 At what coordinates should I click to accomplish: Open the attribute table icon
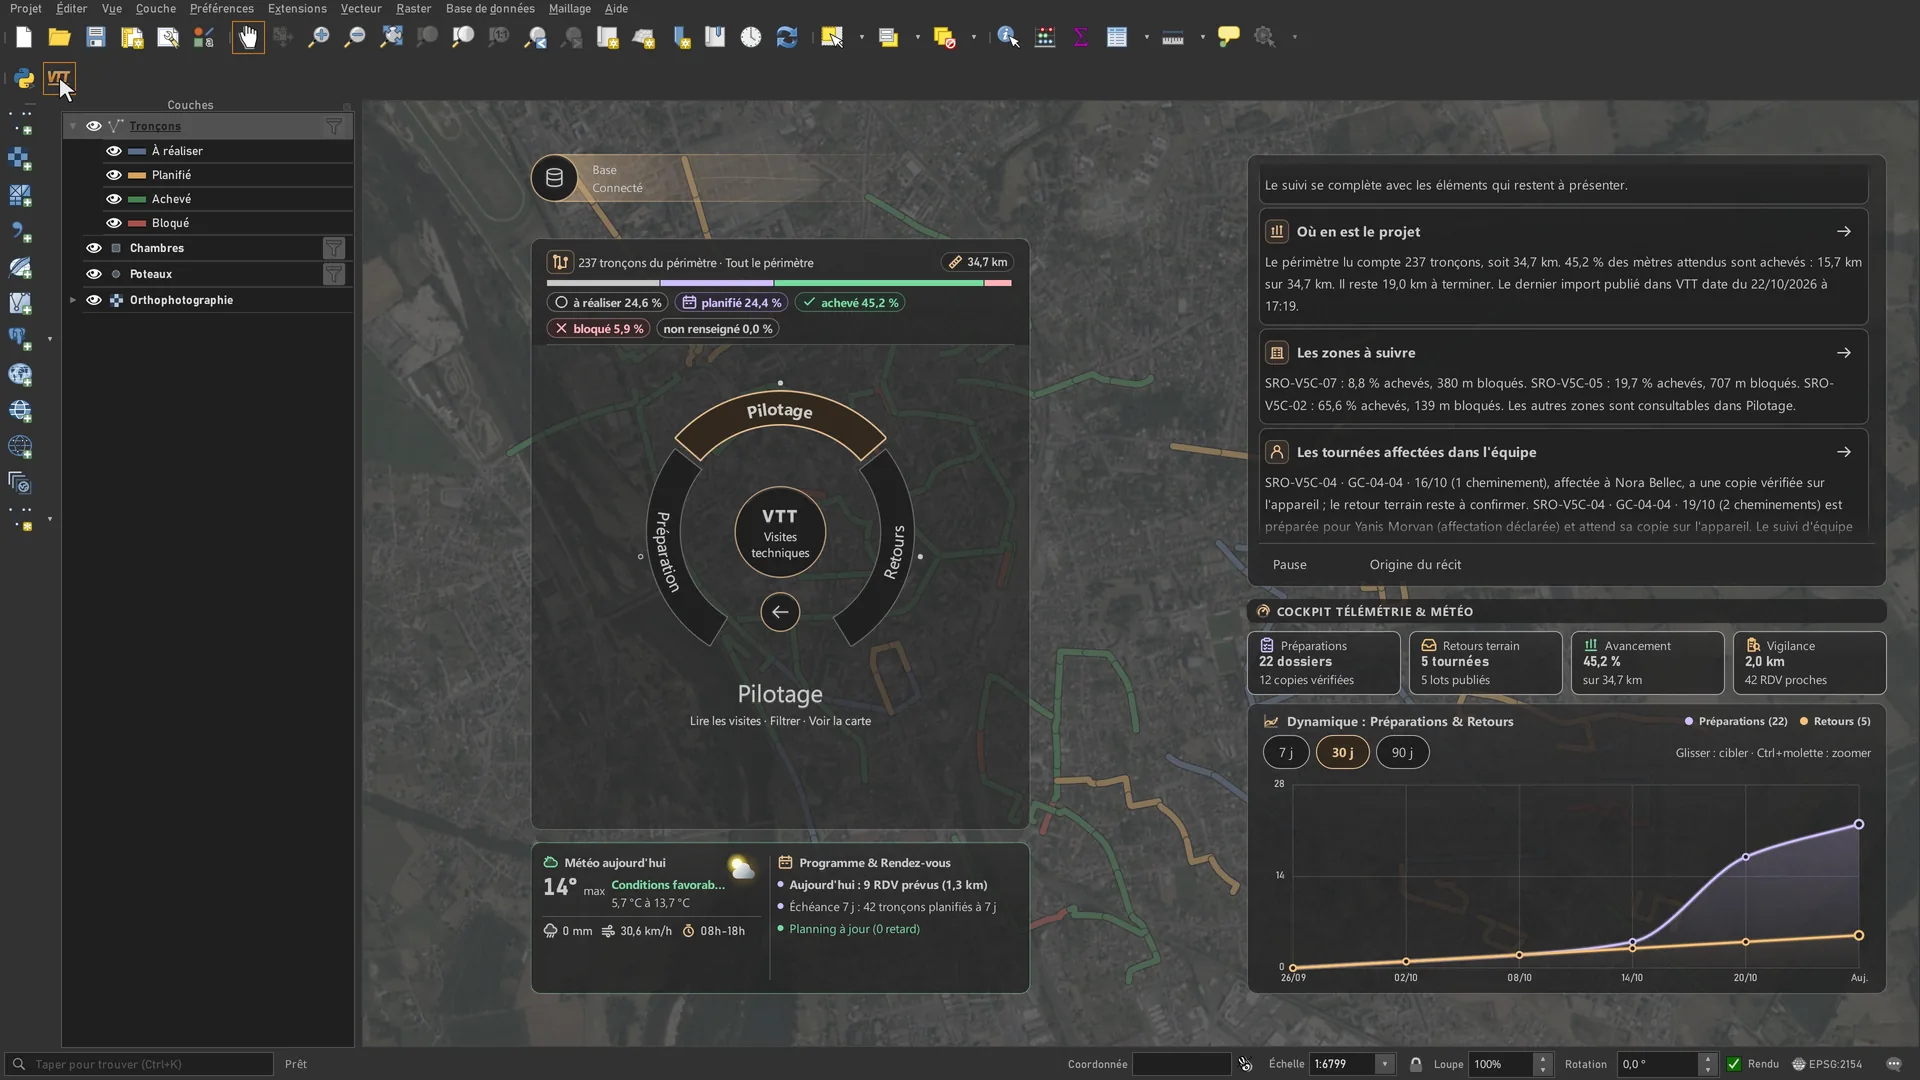pos(1117,38)
